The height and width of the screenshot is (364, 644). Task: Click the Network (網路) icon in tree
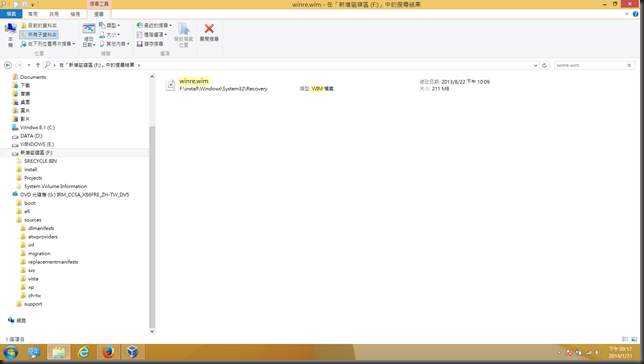pyautogui.click(x=11, y=320)
